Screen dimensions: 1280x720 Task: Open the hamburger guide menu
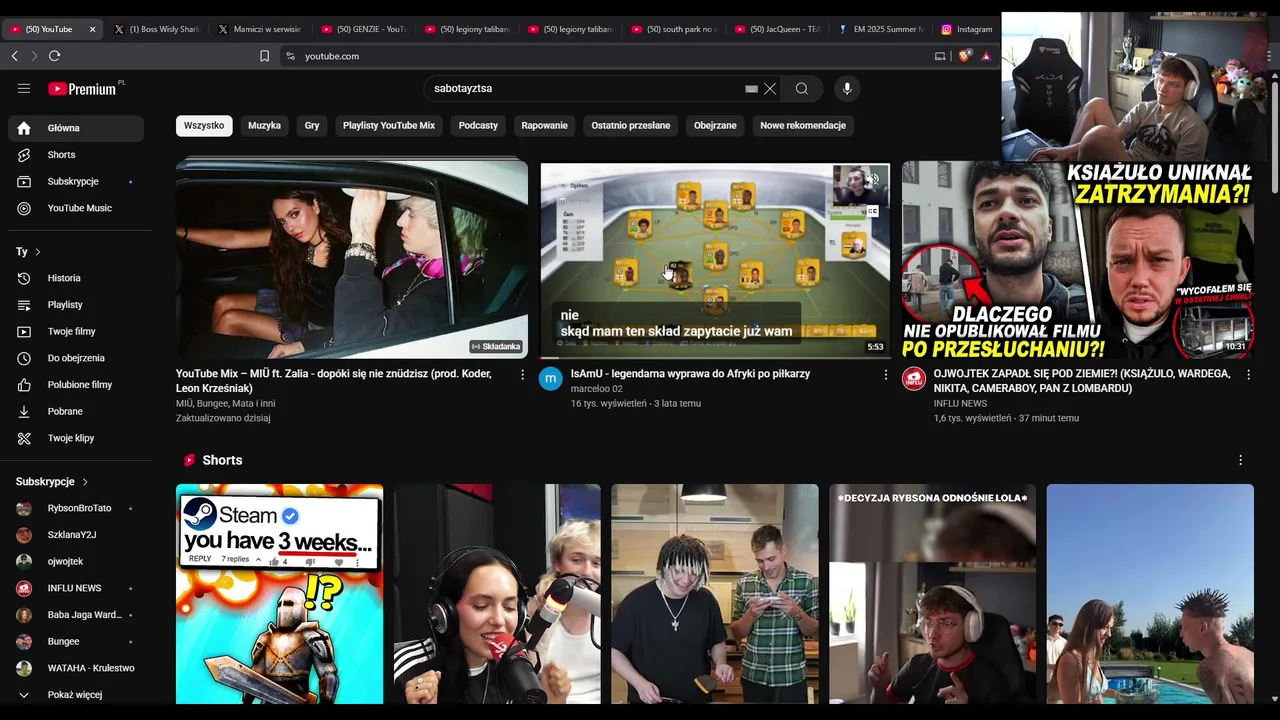[x=24, y=88]
